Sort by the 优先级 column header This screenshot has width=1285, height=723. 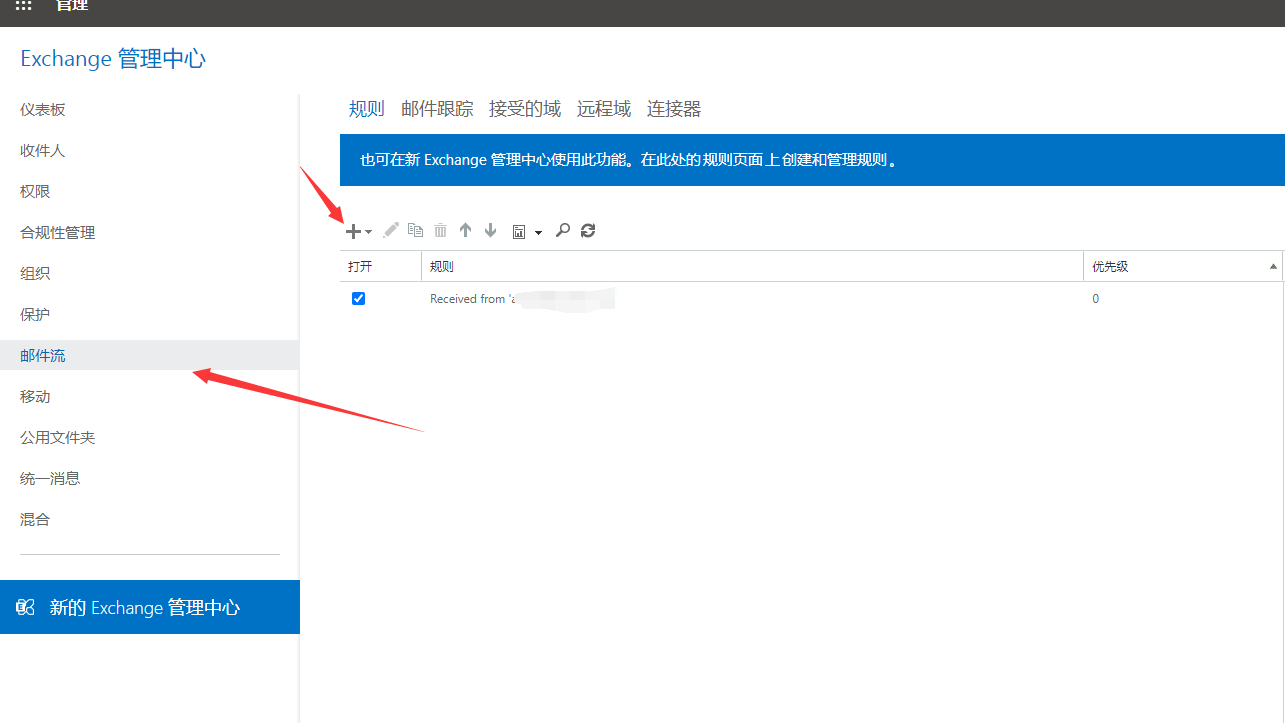pos(1183,266)
